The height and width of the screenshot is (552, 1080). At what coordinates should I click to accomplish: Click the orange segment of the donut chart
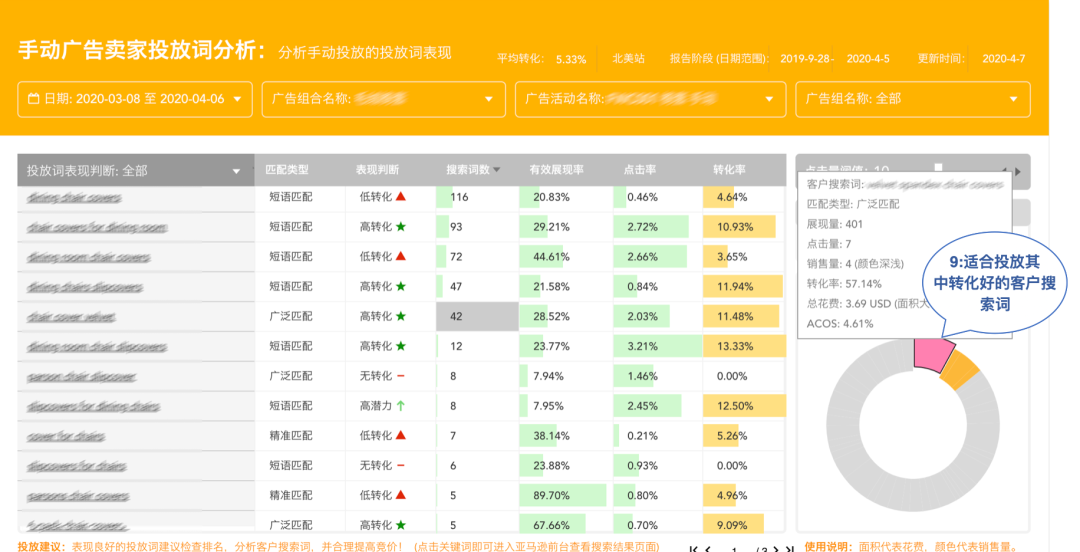(x=960, y=369)
